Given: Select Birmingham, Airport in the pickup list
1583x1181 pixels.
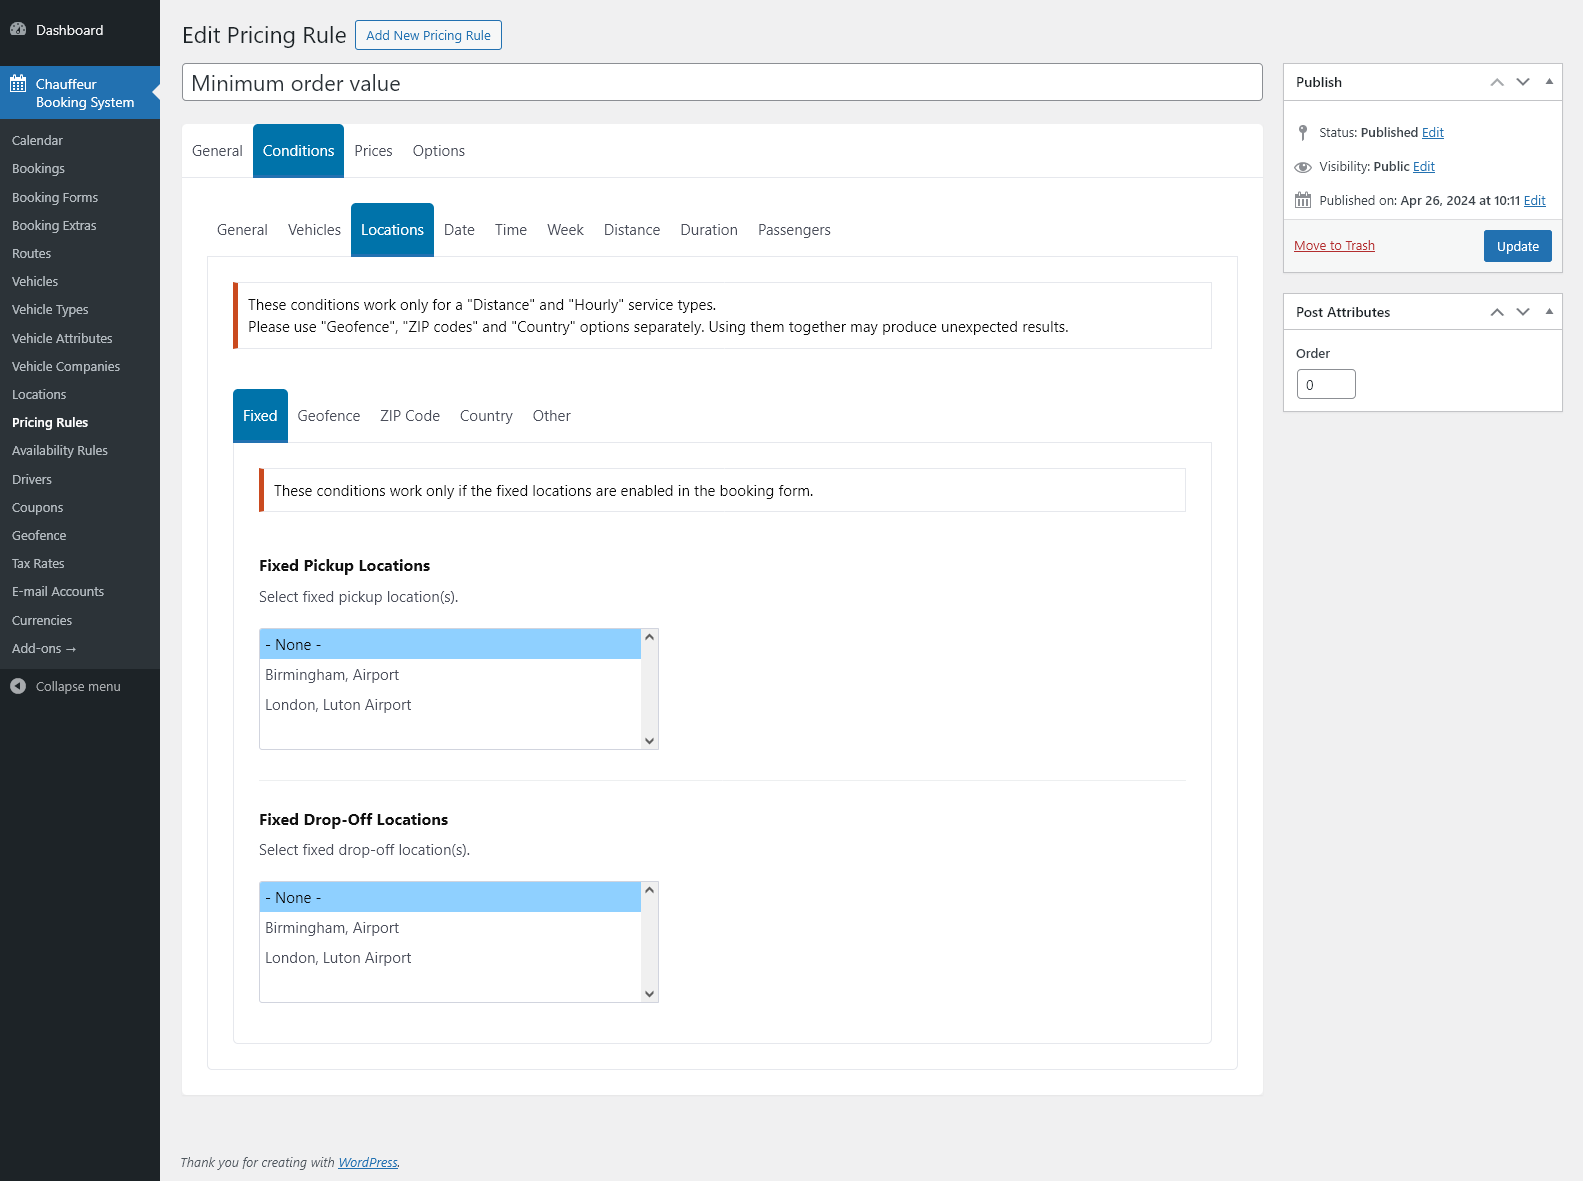Looking at the screenshot, I should tap(450, 675).
